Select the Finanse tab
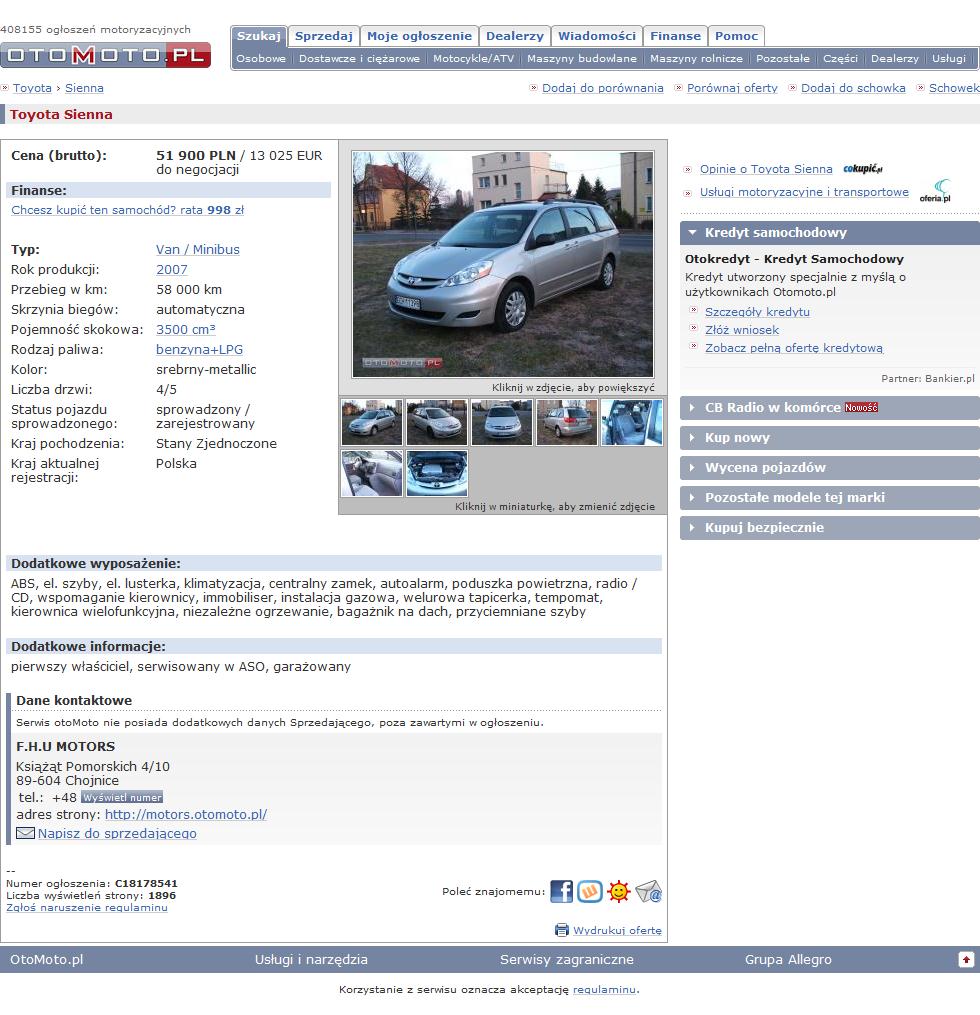The height and width of the screenshot is (1015, 980). click(675, 36)
